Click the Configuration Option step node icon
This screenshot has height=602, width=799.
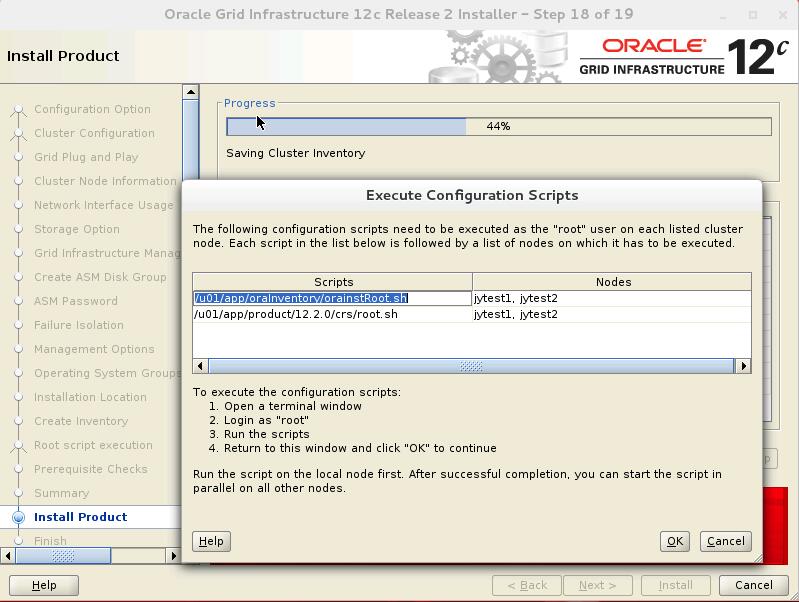(x=18, y=109)
